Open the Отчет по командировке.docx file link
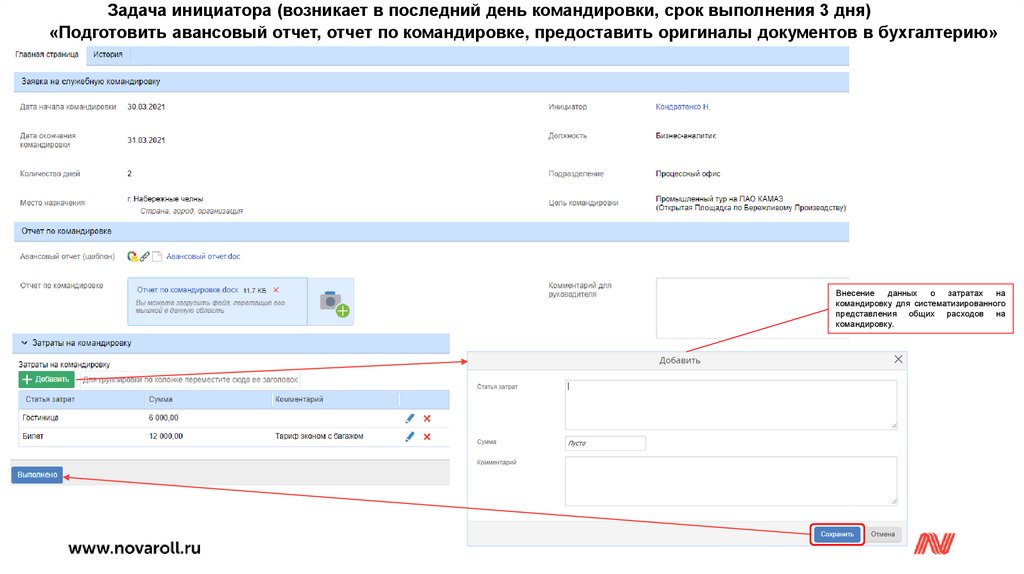This screenshot has height=574, width=1024. coord(187,290)
